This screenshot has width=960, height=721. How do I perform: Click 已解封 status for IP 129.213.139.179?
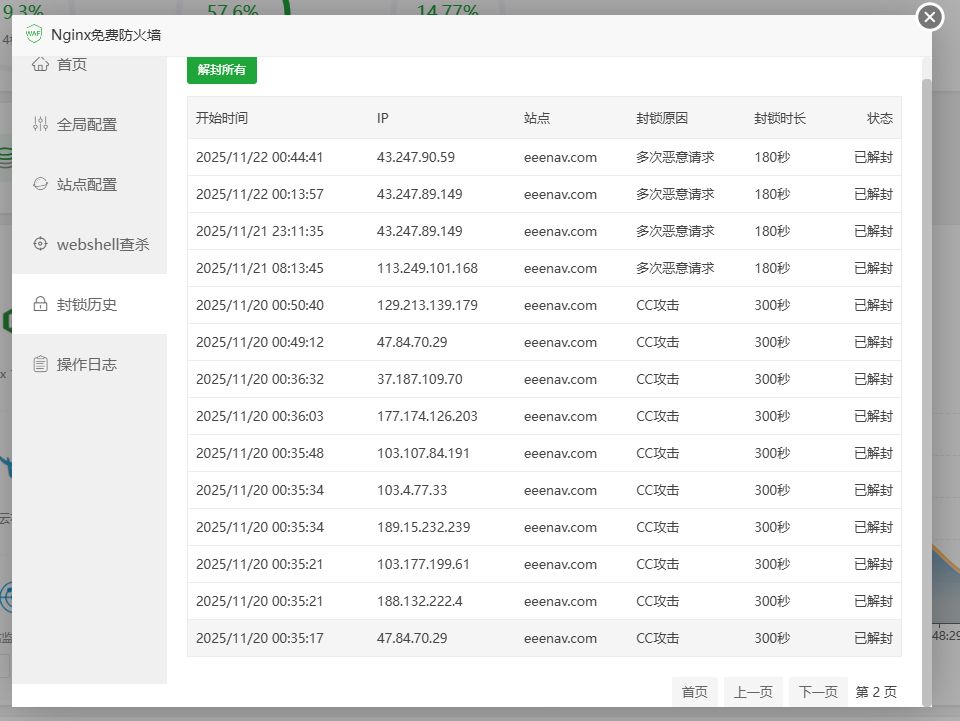coord(873,305)
